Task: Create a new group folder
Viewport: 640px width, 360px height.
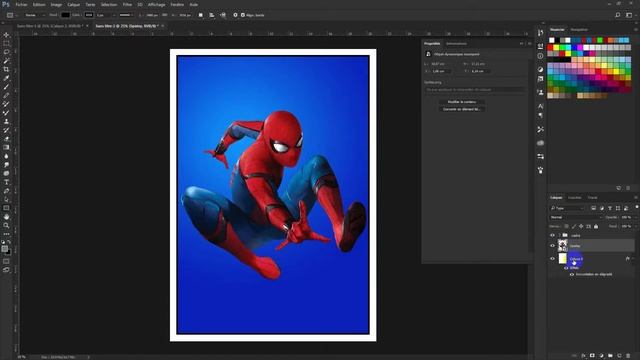Action: [610, 356]
